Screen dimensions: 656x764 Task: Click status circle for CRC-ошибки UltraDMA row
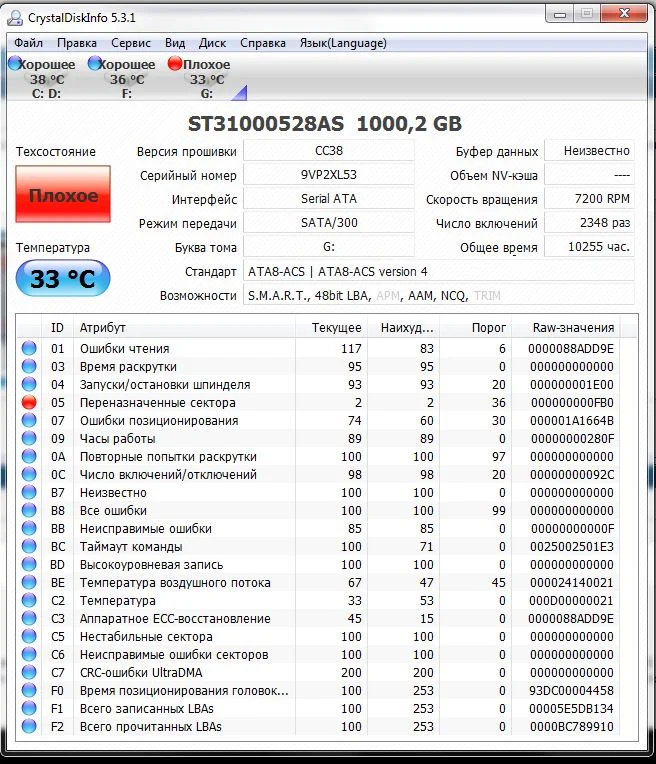coord(29,672)
